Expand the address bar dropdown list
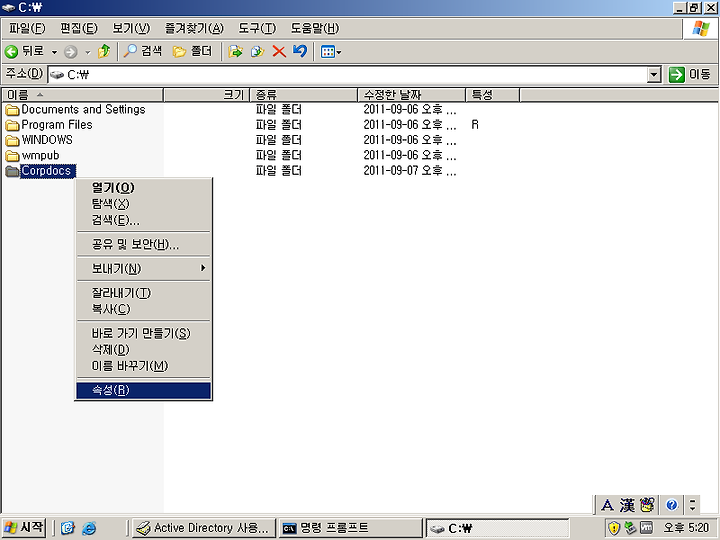This screenshot has height=540, width=720. 653,74
